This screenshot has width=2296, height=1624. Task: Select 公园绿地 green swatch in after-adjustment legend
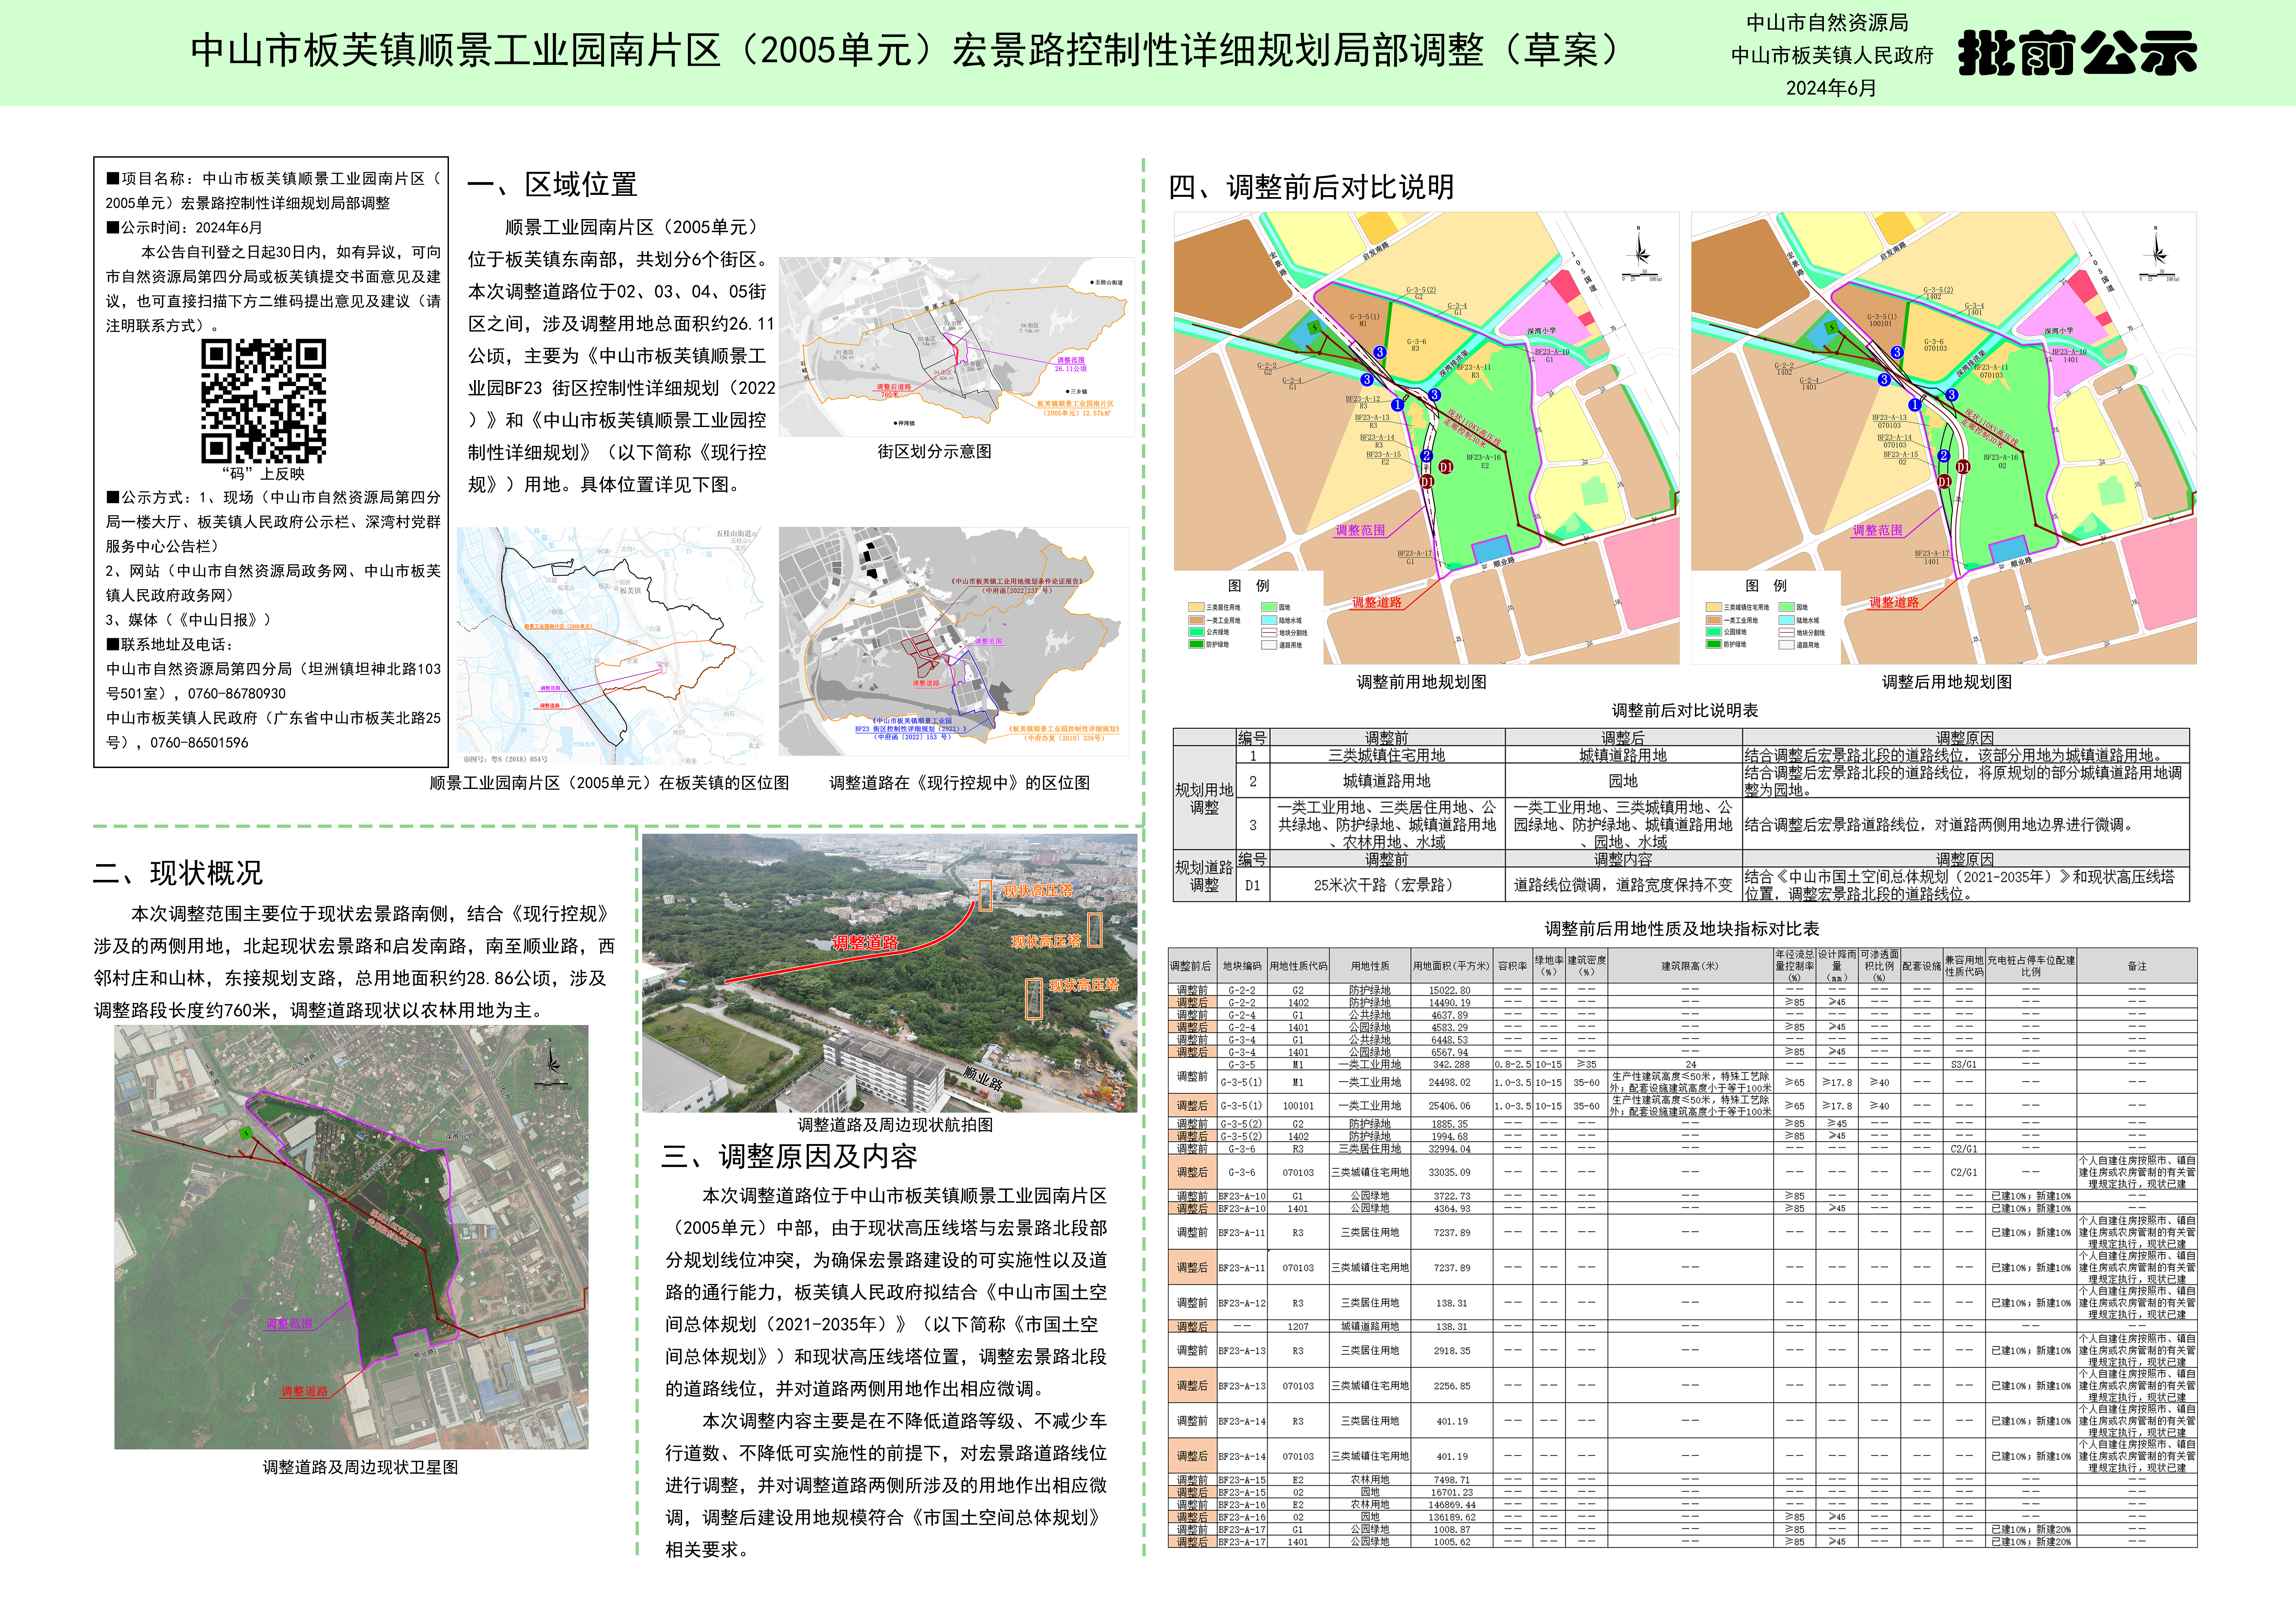1714,632
